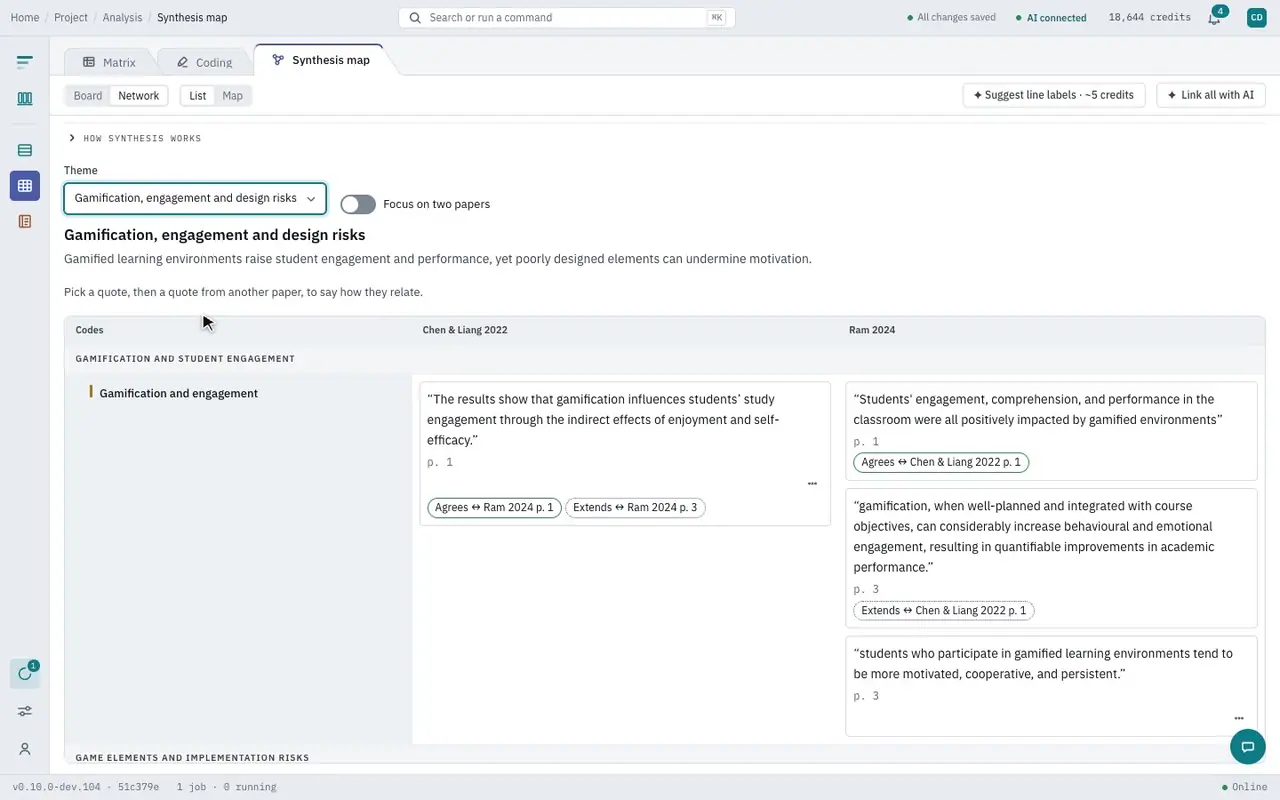Open more options on motivated cooperative quote
The width and height of the screenshot is (1280, 800).
pos(1239,718)
